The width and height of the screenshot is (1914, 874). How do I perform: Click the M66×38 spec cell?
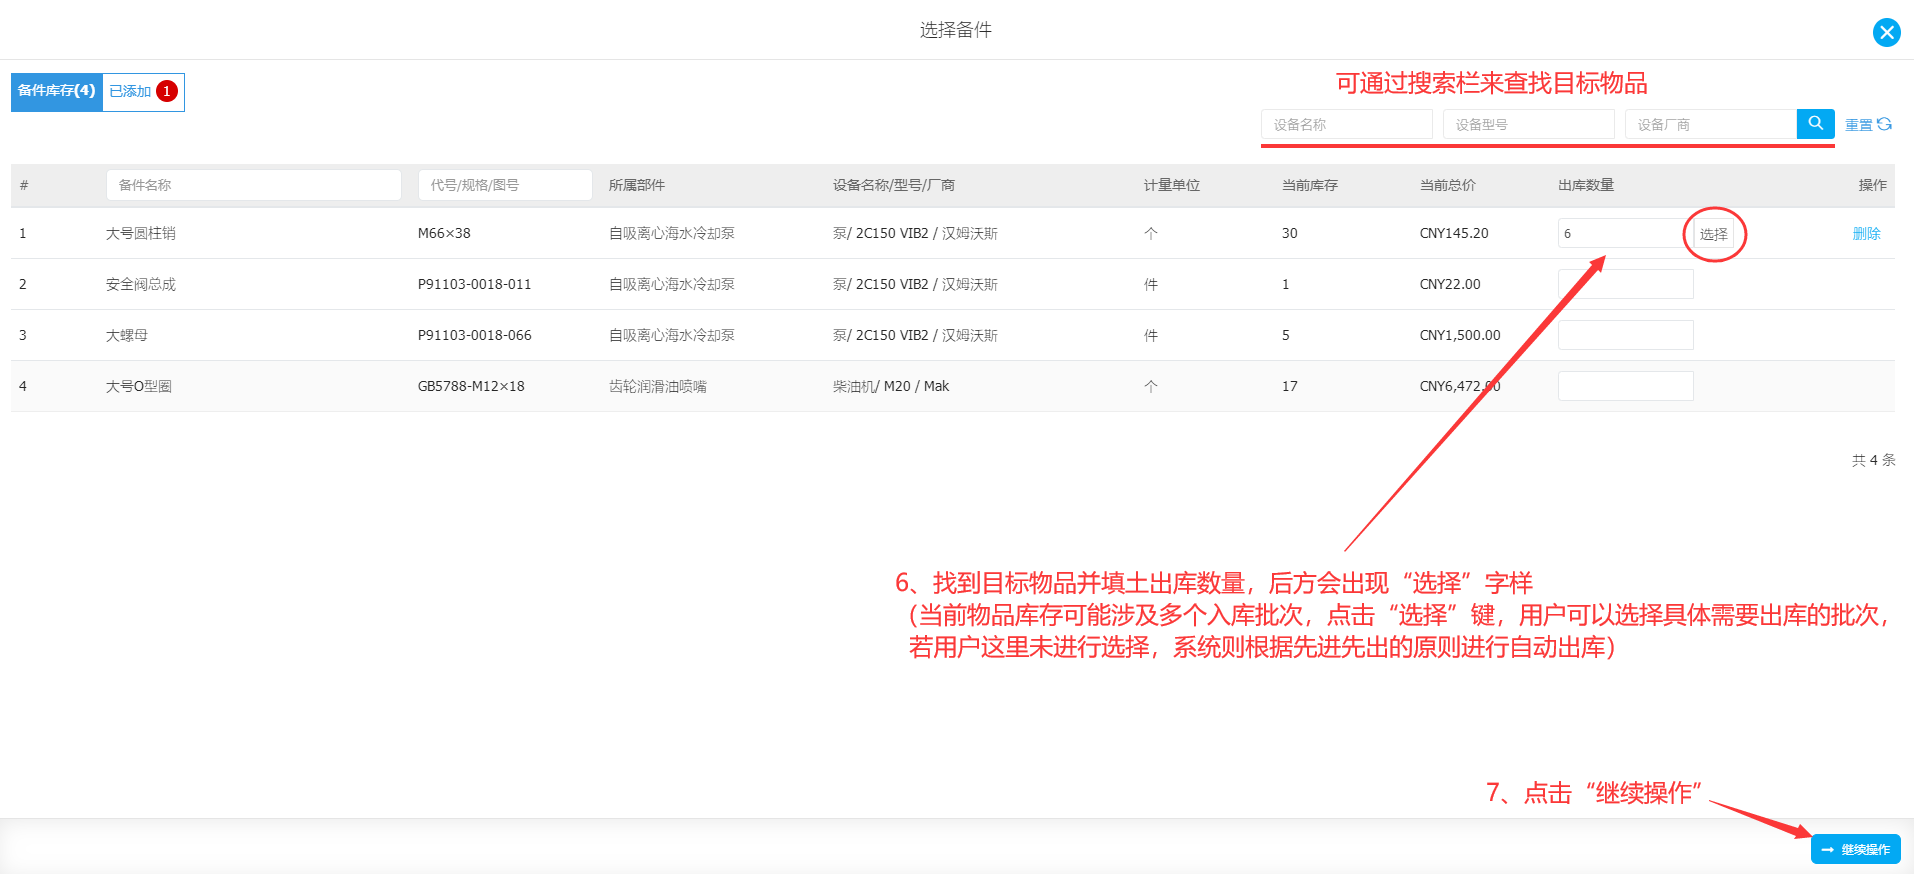pyautogui.click(x=444, y=233)
